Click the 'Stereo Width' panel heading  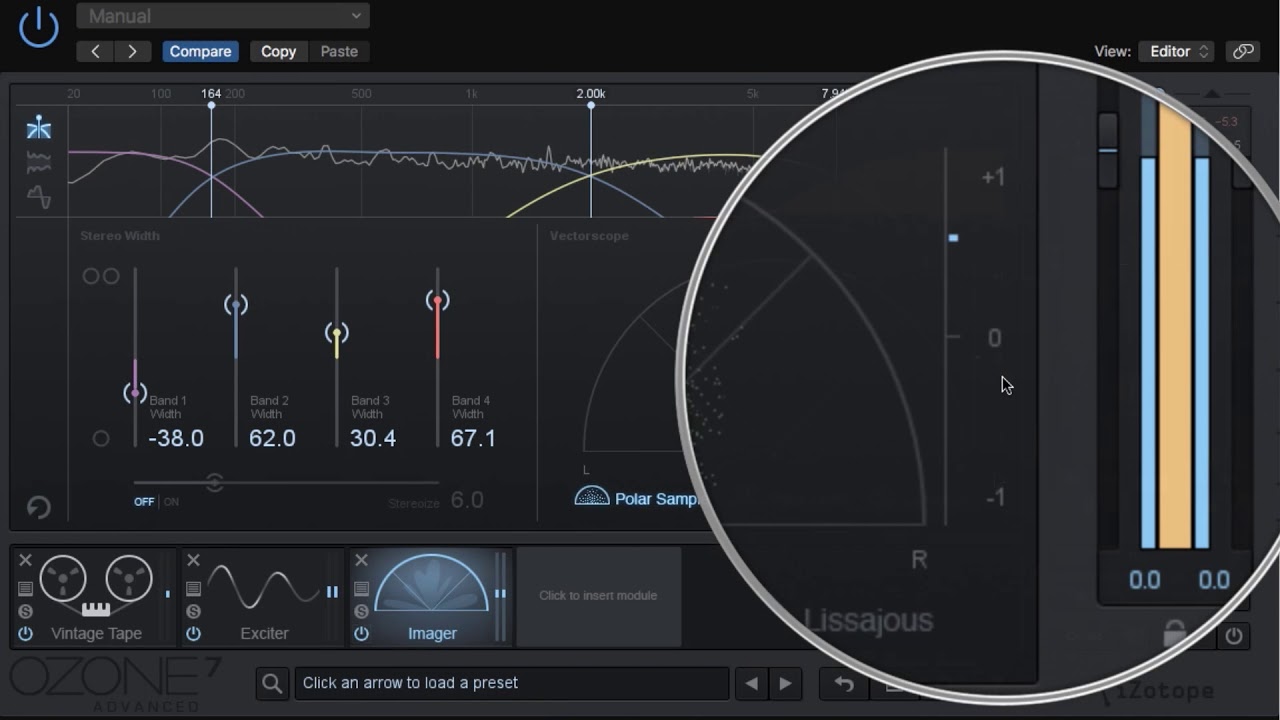click(120, 236)
